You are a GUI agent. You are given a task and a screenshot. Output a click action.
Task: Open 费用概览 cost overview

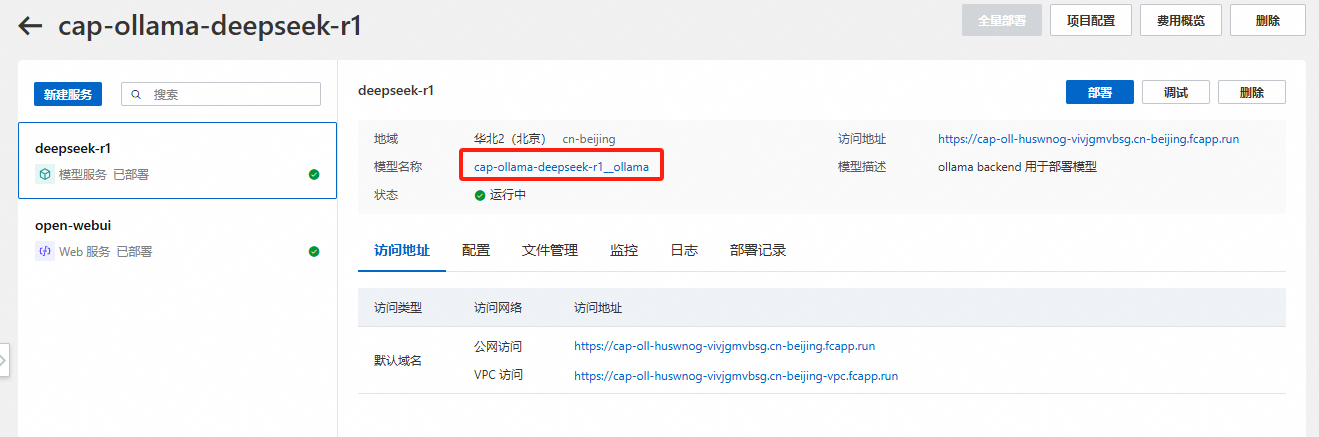click(x=1181, y=20)
